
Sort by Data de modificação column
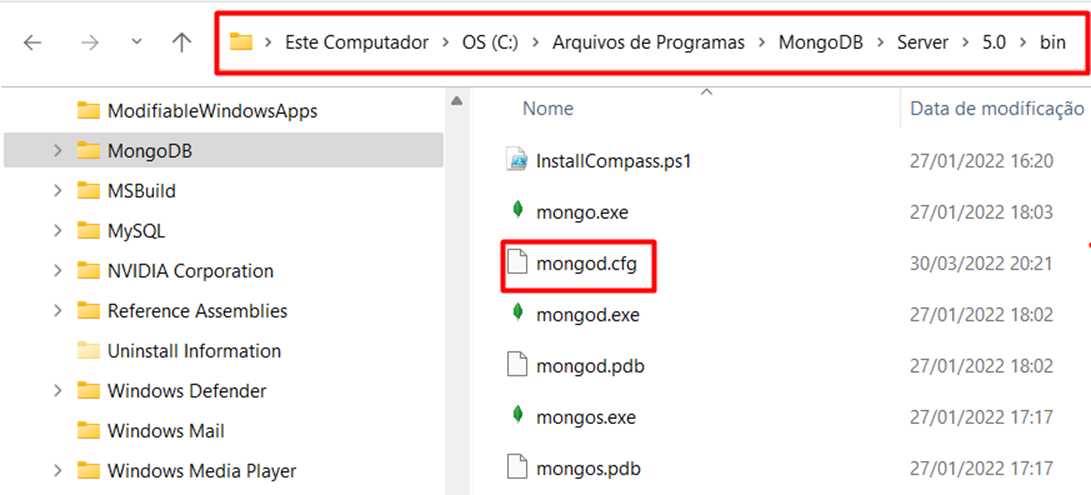tap(997, 109)
